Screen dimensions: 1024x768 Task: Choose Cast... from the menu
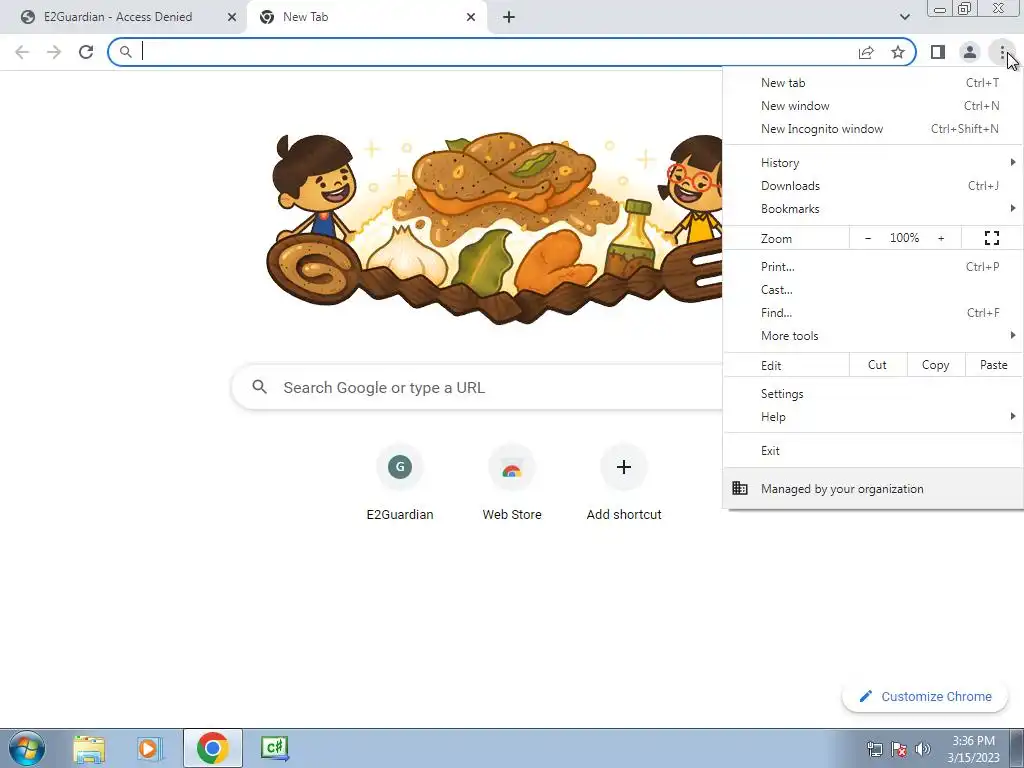tap(872, 290)
